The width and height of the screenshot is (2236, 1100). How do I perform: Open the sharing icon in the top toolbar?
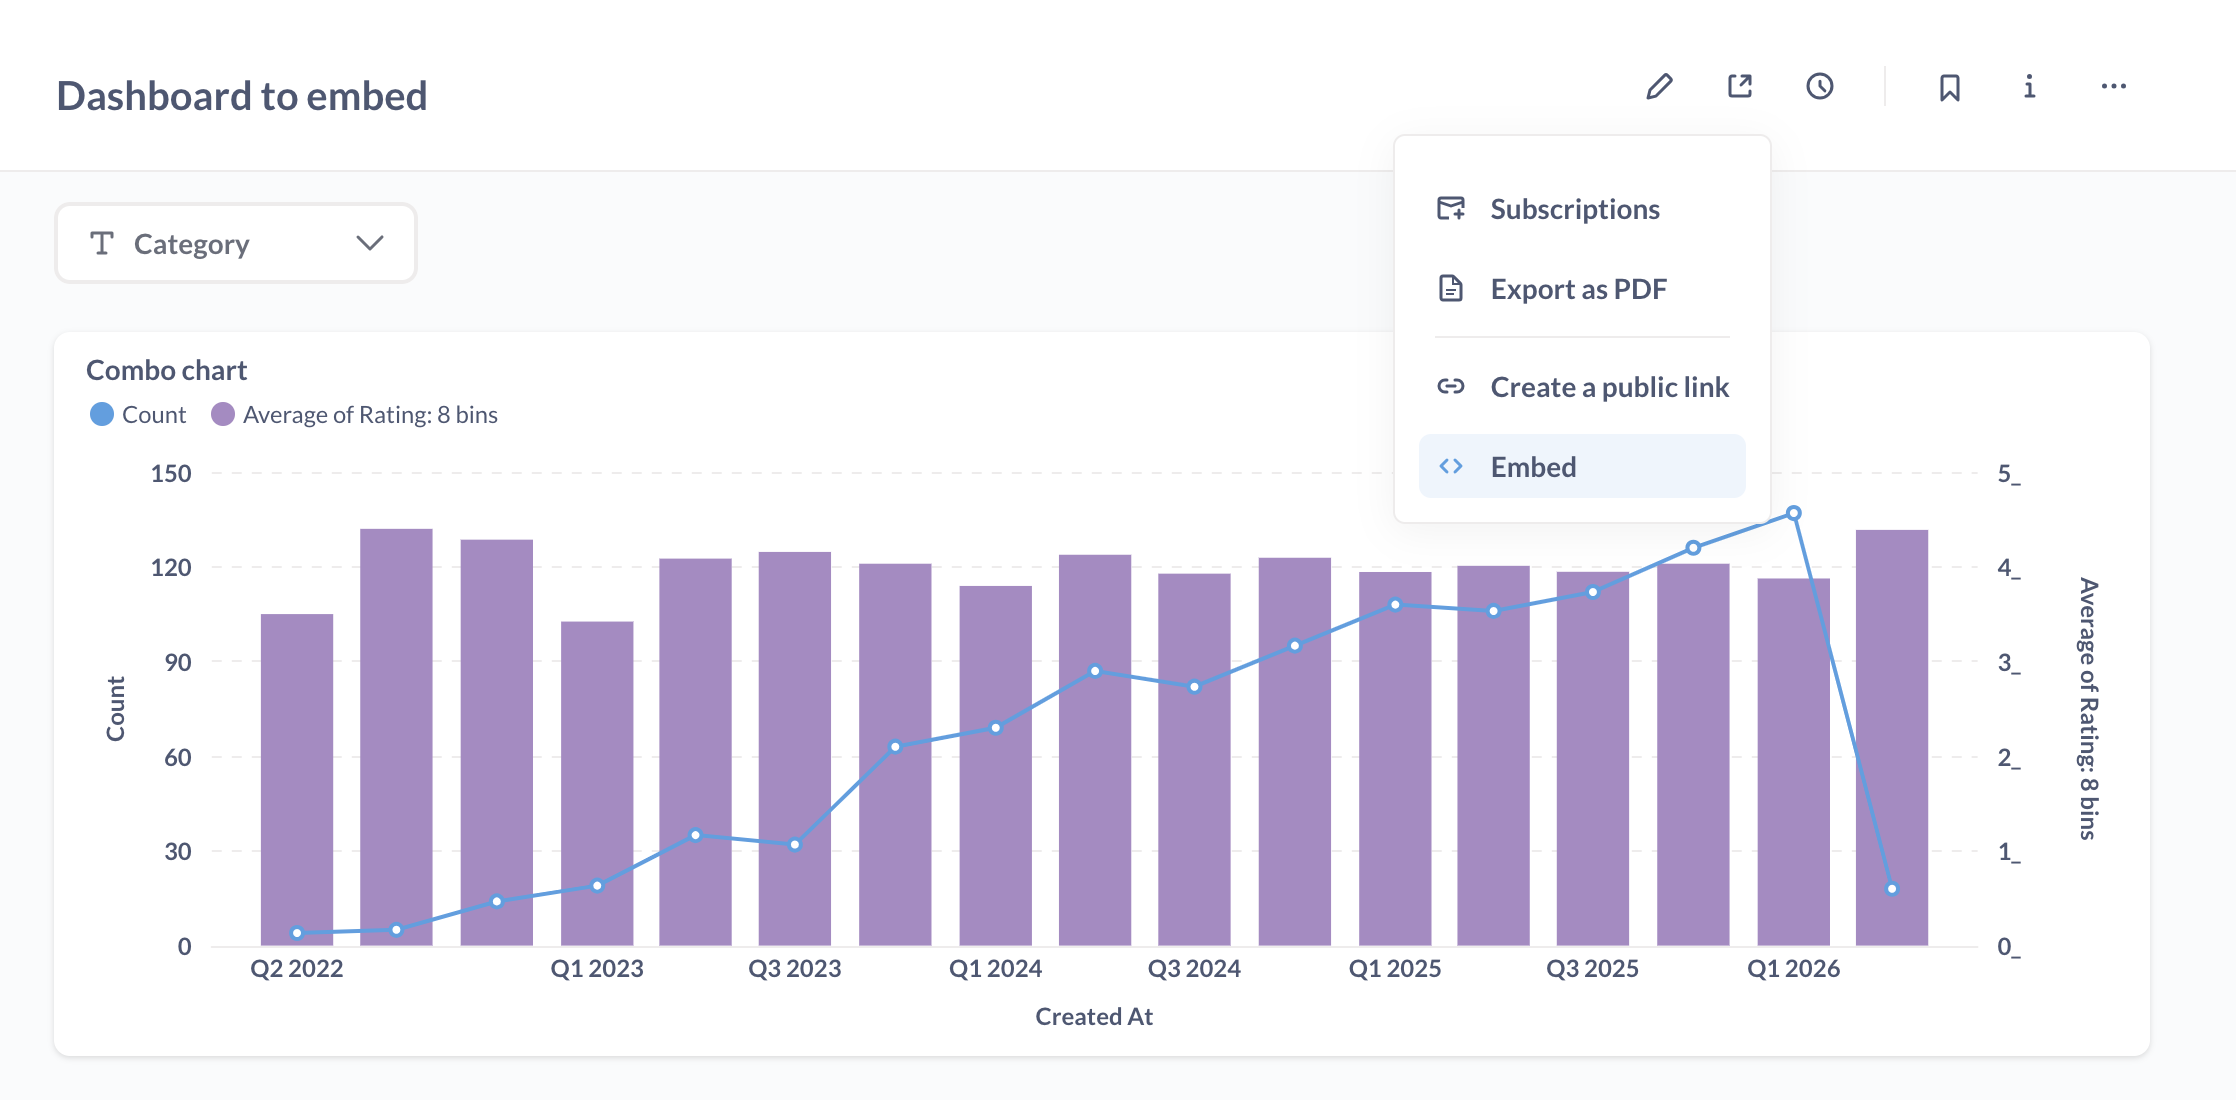(x=1740, y=87)
